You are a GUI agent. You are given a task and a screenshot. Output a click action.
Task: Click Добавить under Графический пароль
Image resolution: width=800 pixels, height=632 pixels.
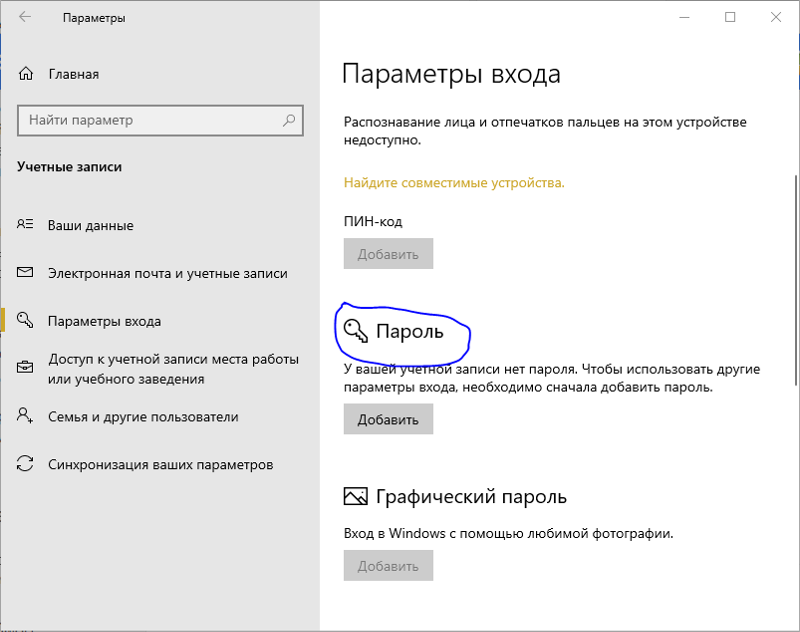(x=388, y=565)
